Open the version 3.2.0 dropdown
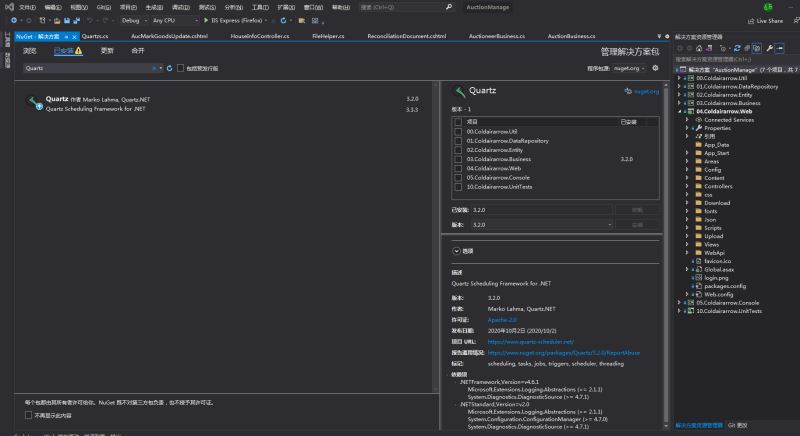 click(x=542, y=224)
